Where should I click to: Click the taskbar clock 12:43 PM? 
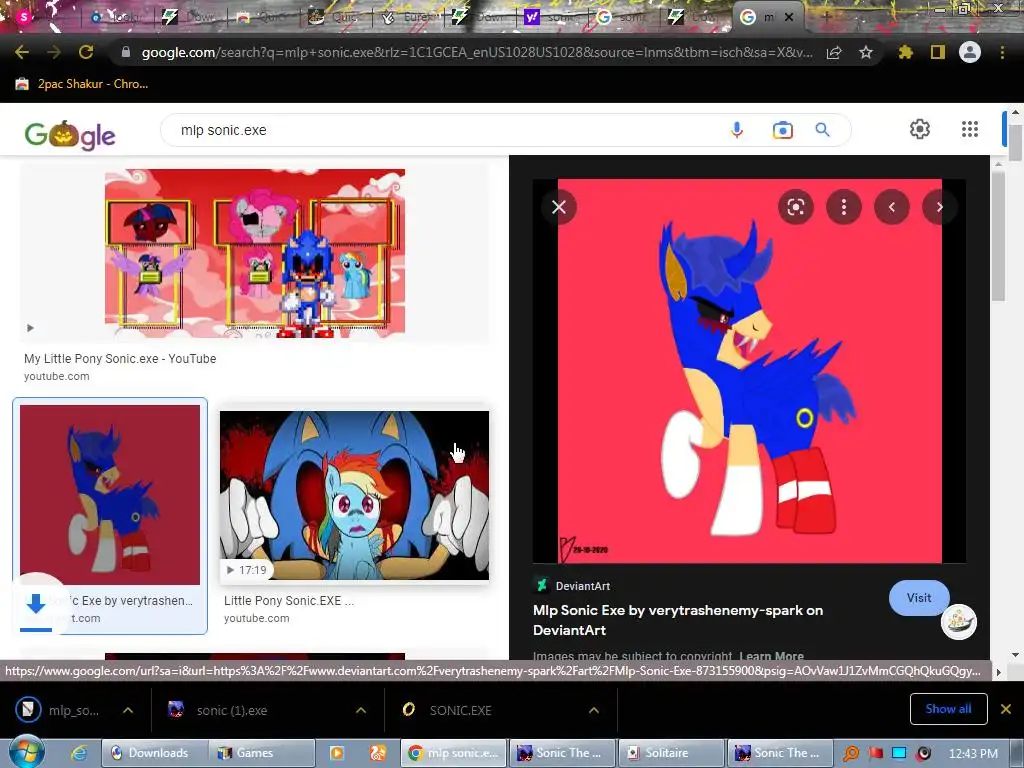click(973, 753)
